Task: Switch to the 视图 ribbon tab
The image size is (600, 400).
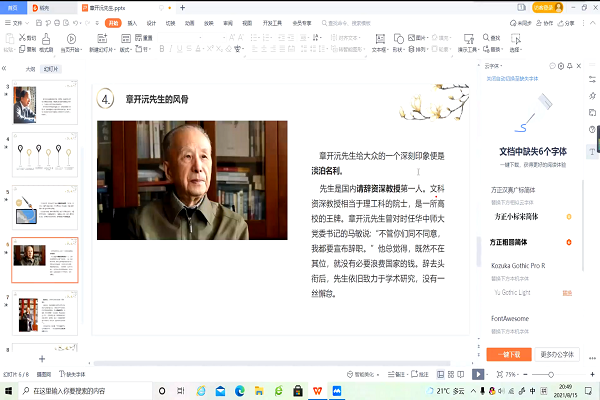Action: 245,21
